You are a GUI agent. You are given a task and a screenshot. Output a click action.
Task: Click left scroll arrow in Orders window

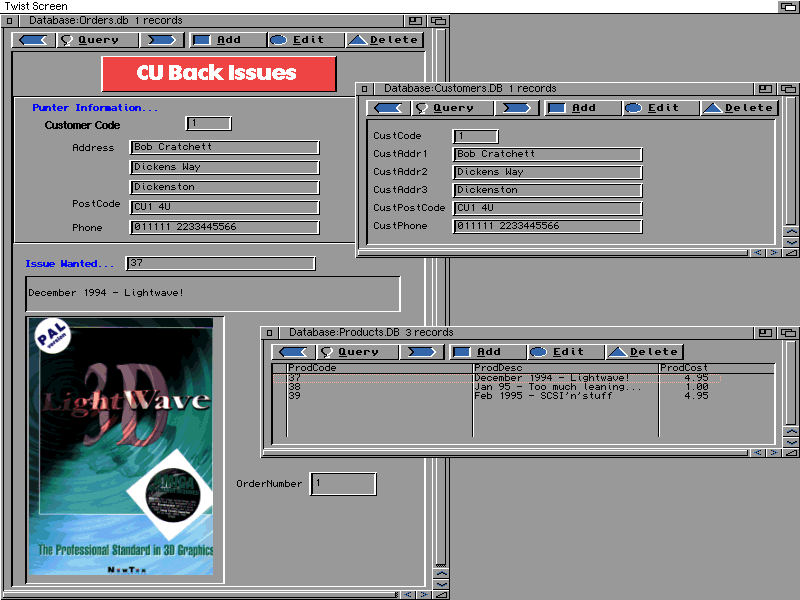click(408, 595)
